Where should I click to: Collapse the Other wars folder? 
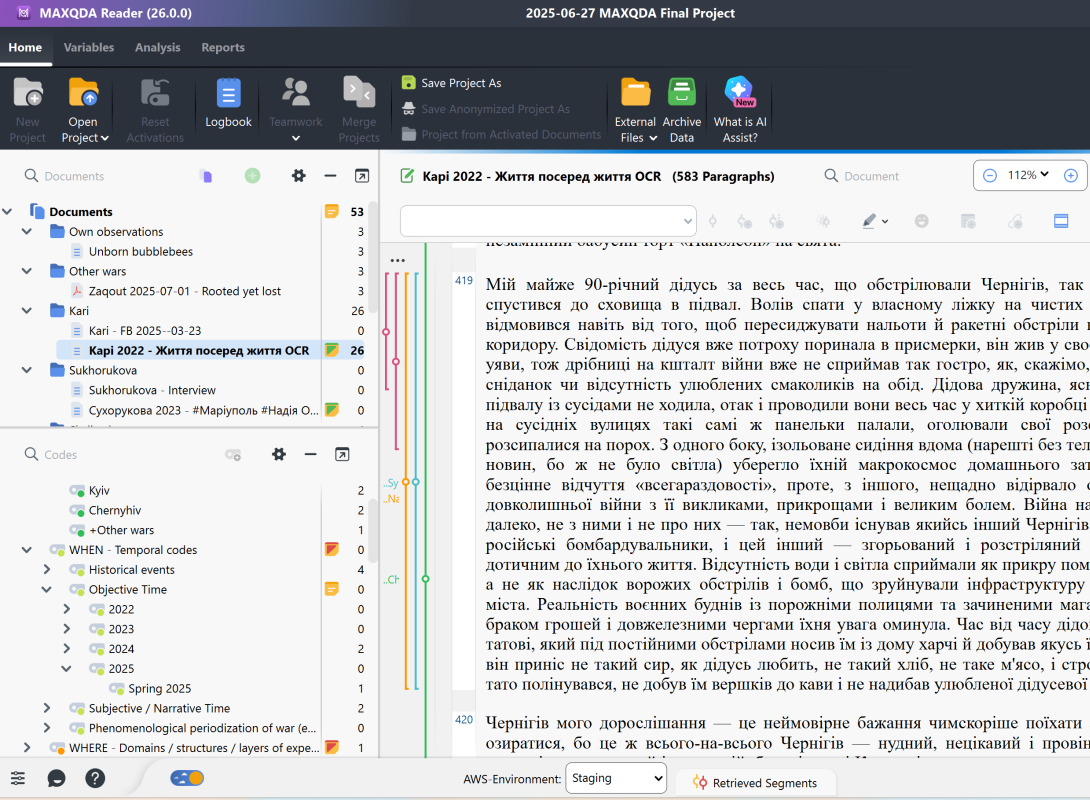(x=27, y=271)
